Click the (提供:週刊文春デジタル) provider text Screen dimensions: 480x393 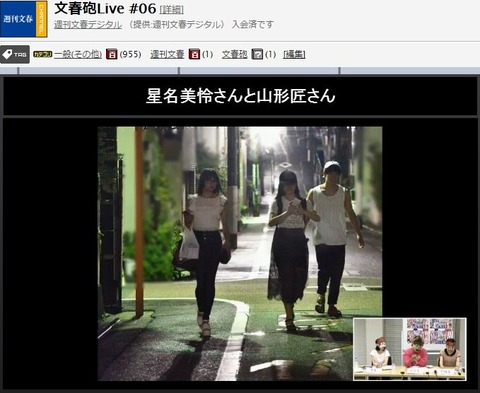tap(177, 25)
